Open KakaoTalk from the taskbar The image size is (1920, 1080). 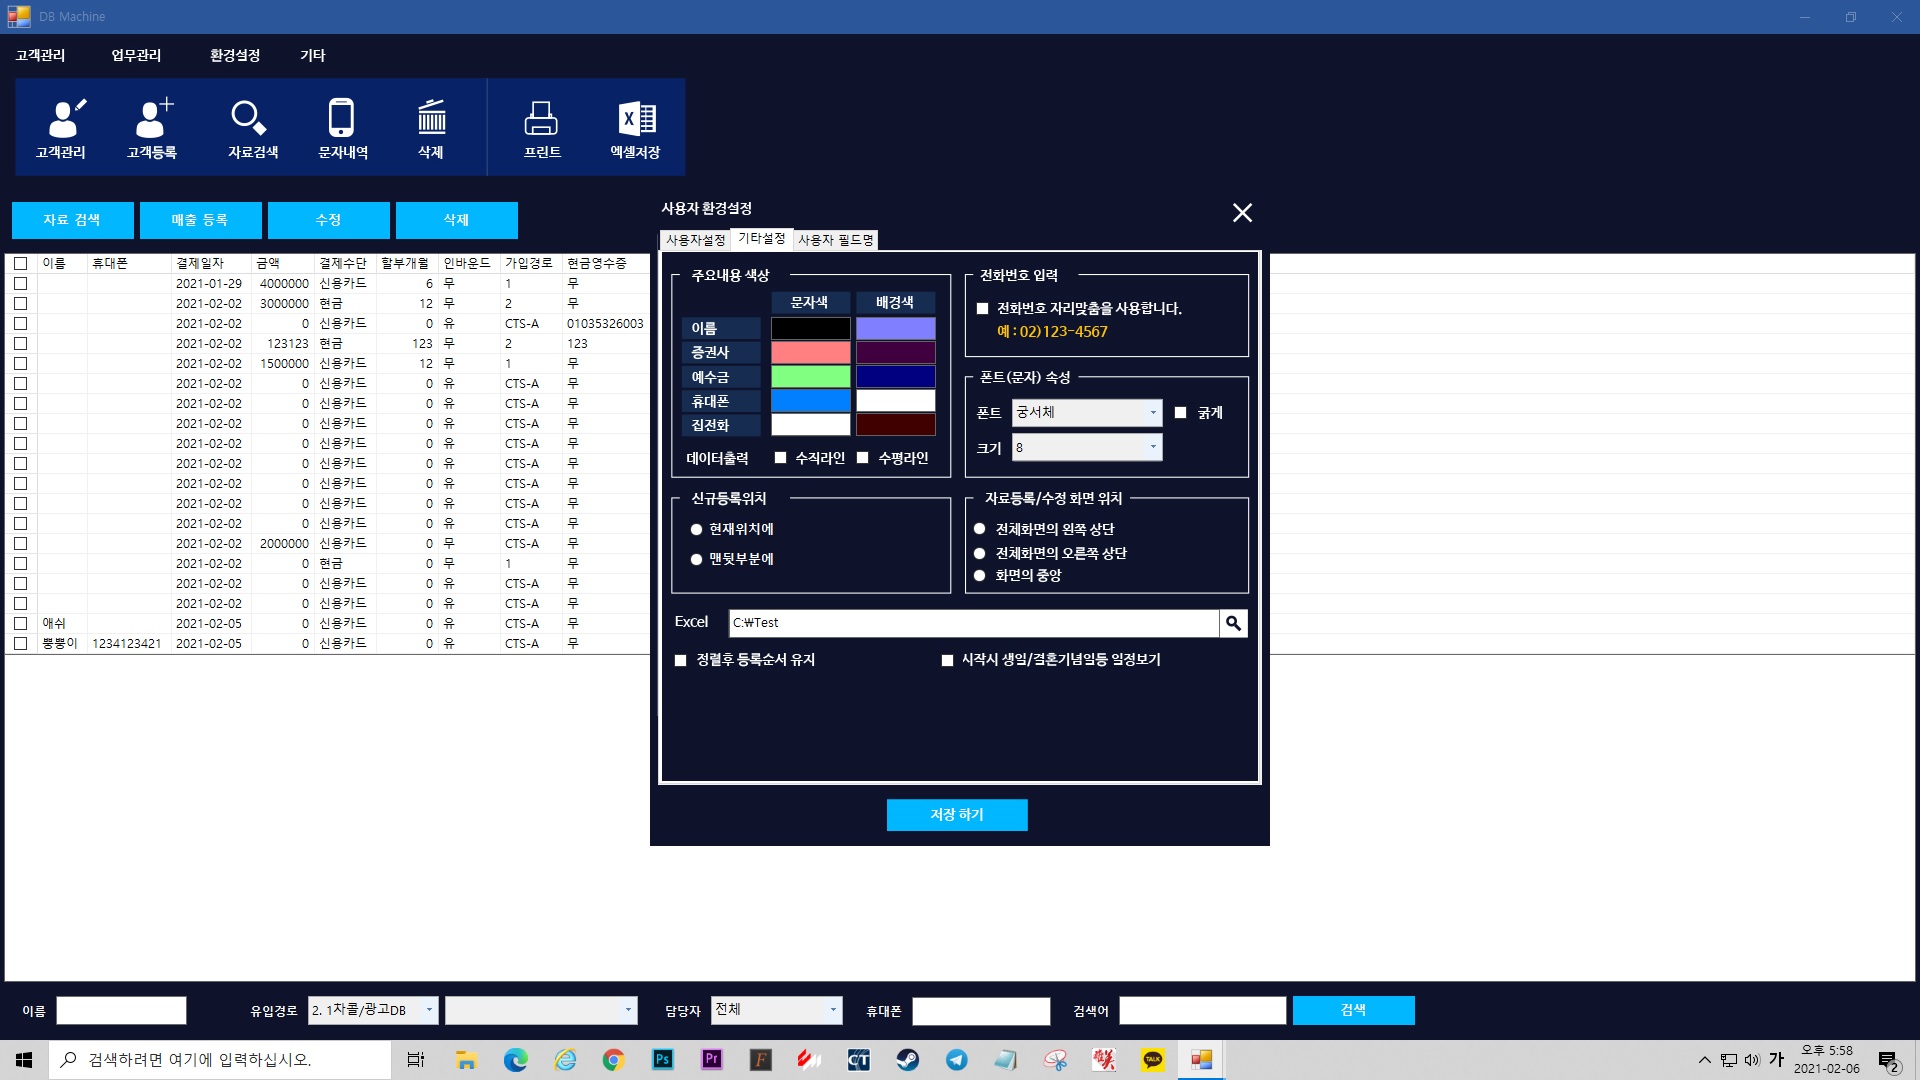coord(1152,1060)
